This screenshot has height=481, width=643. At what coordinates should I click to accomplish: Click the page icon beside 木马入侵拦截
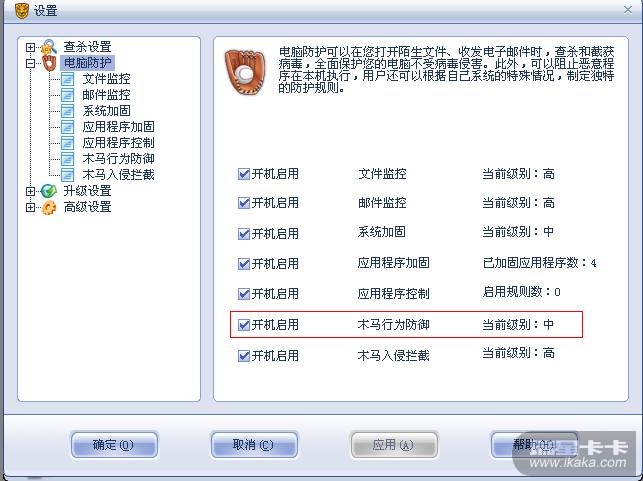pos(67,175)
